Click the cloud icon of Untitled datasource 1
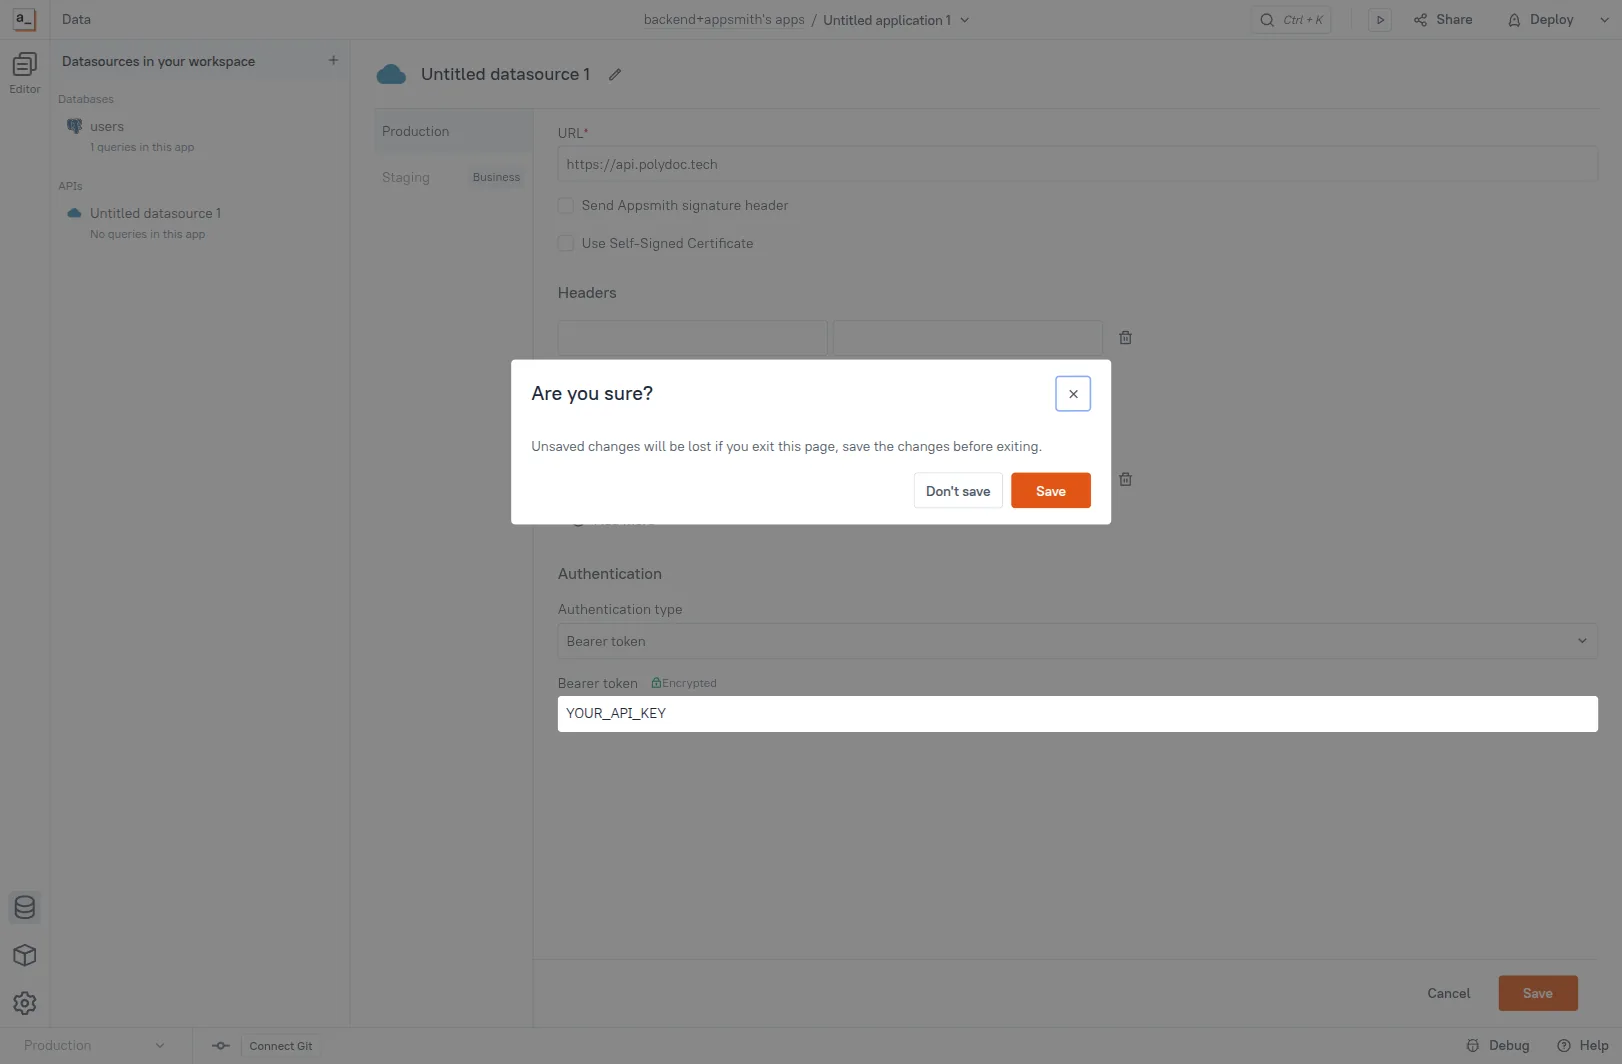 tap(74, 213)
